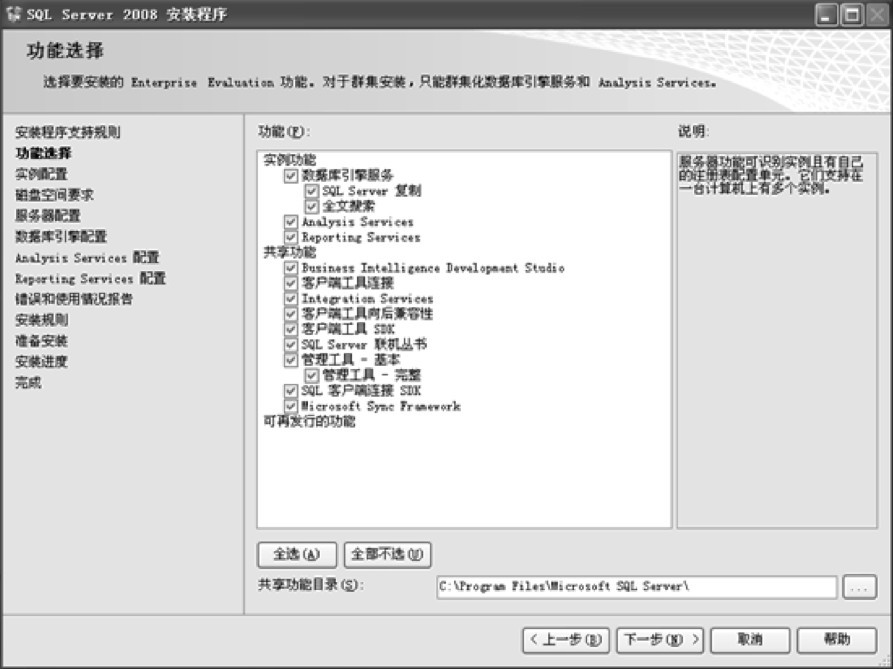Viewport: 893px width, 669px height.
Task: Select Microsoft Sync Framework label
Action: coord(380,406)
